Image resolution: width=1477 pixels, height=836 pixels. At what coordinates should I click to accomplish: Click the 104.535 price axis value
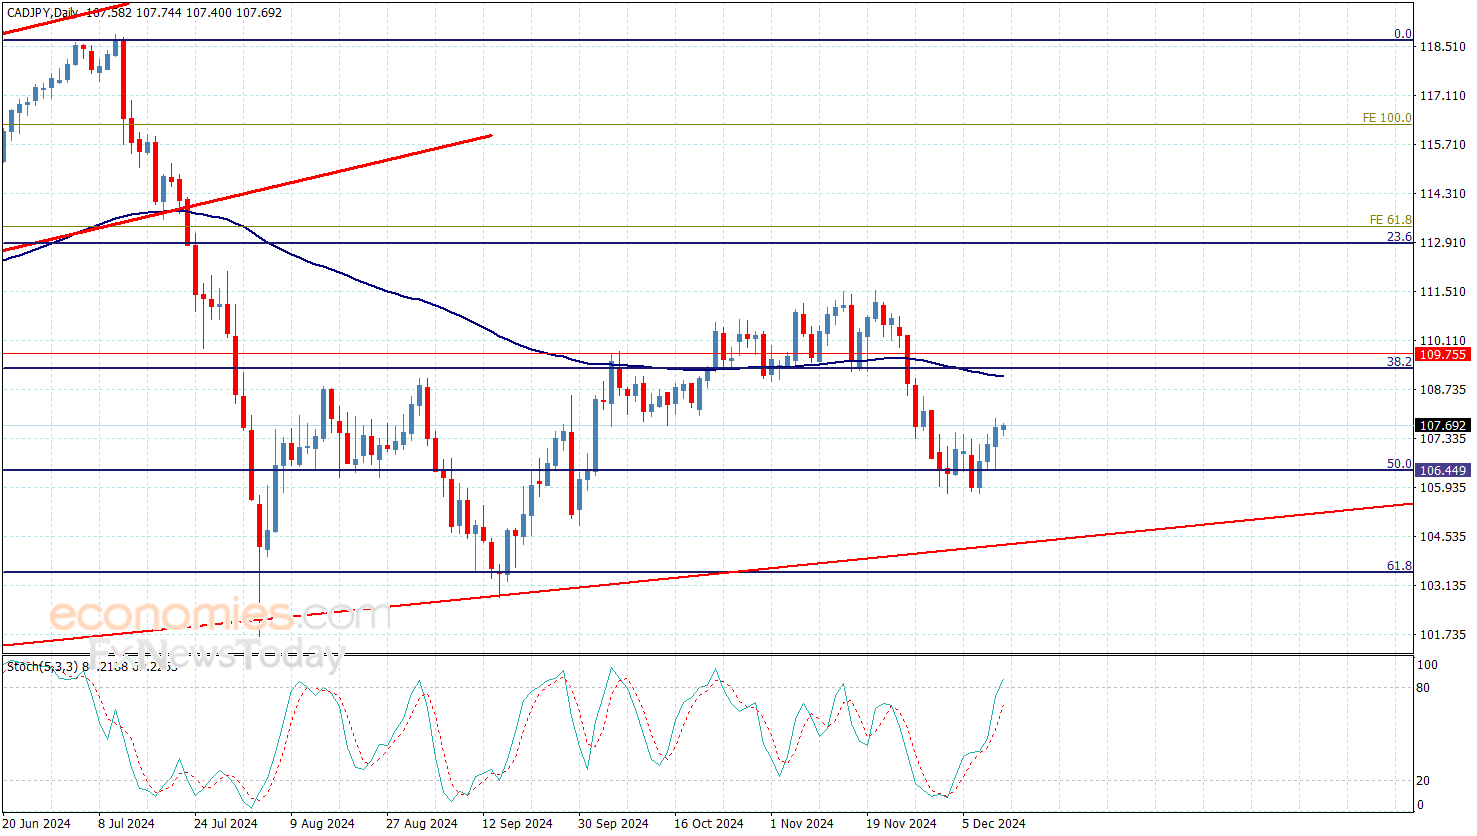coord(1443,537)
